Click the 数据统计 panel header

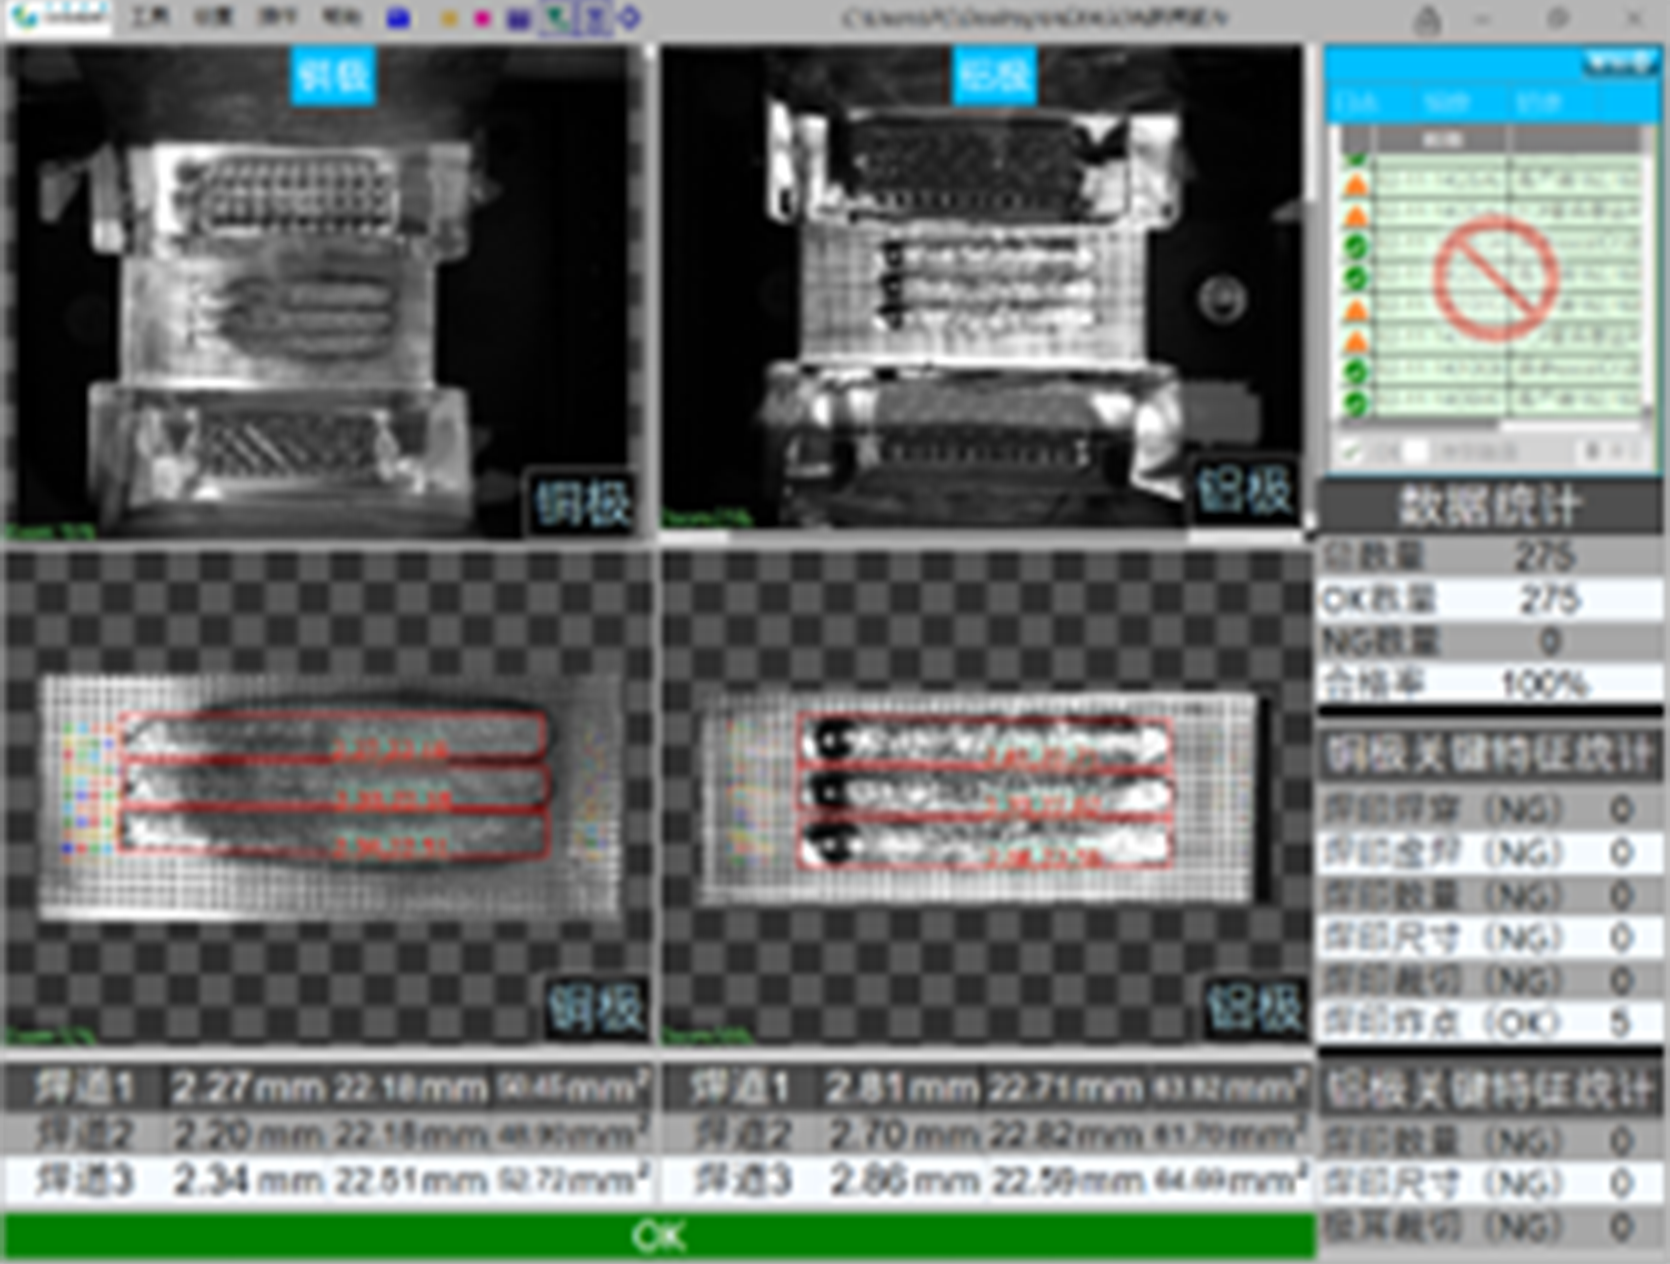coord(1490,506)
